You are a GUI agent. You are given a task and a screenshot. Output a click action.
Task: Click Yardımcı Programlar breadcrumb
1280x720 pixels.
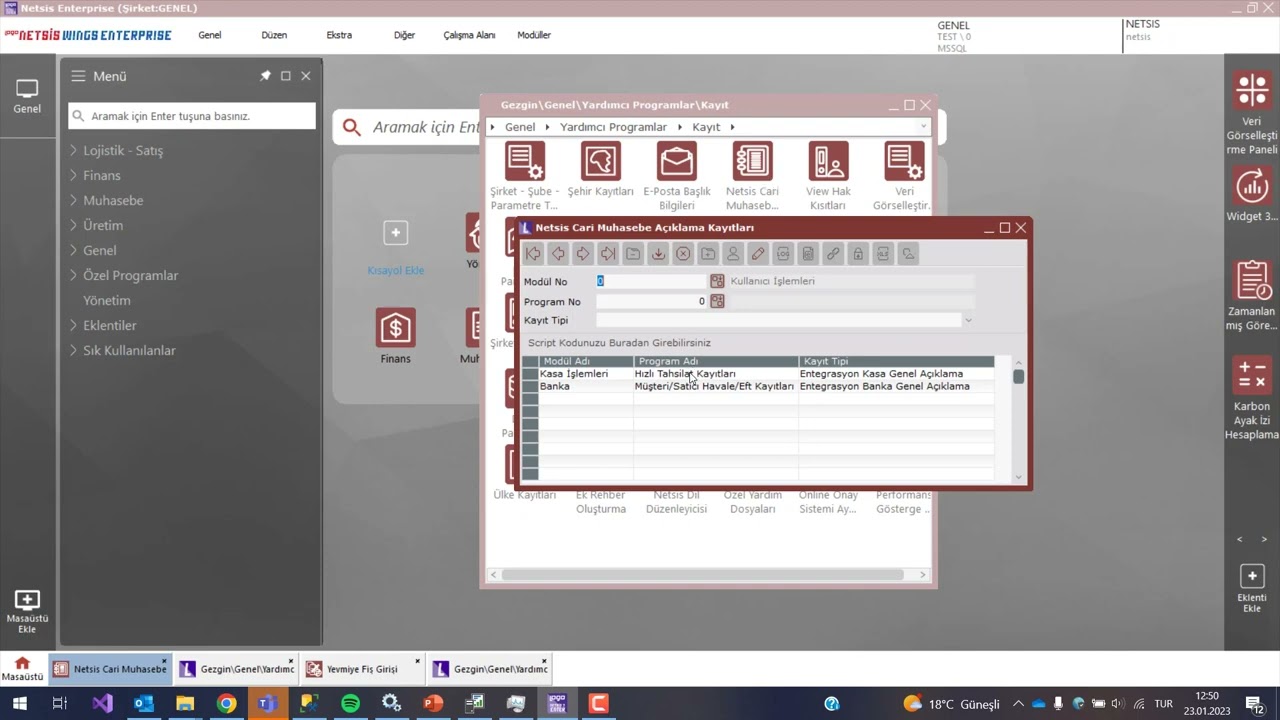pyautogui.click(x=613, y=127)
